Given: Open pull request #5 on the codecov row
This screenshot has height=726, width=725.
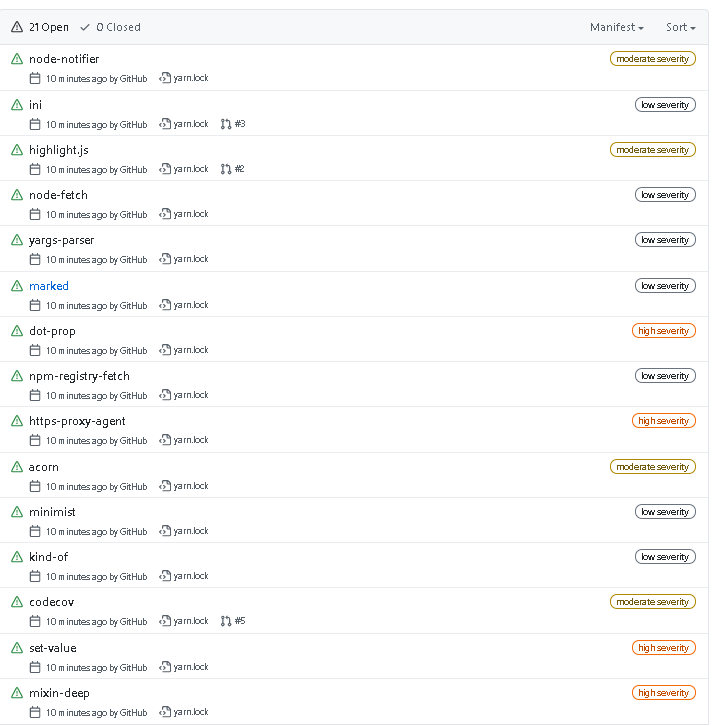Looking at the screenshot, I should [x=233, y=621].
